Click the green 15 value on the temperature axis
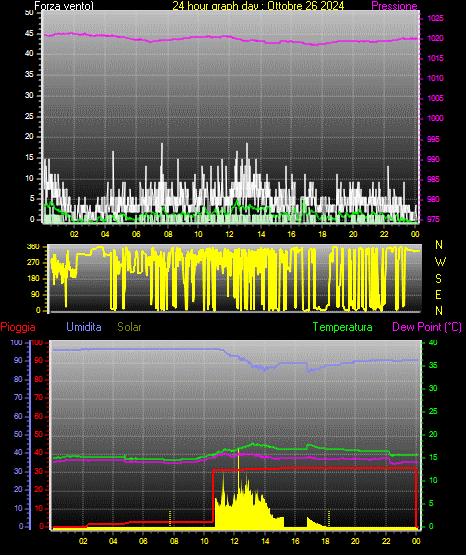This screenshot has width=466, height=555. click(433, 457)
